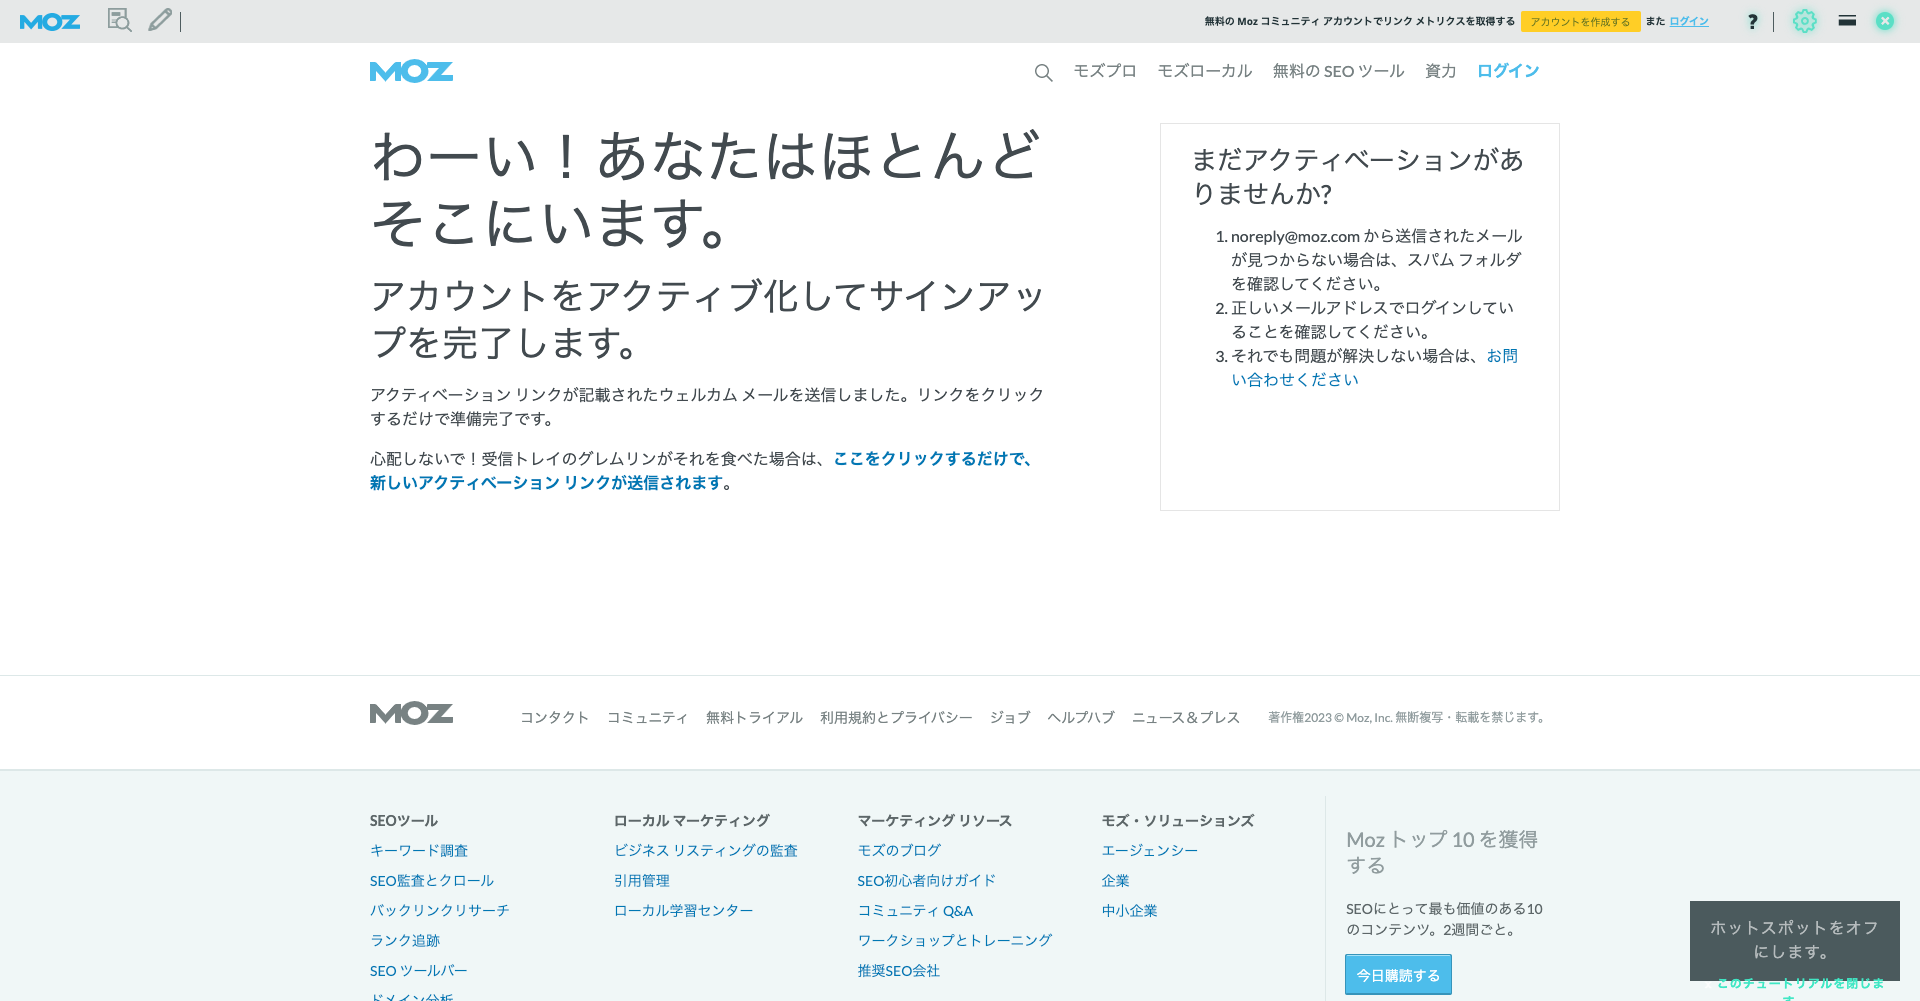
Task: Click heading まだアクティベーションがありませんか?
Action: 1357,176
